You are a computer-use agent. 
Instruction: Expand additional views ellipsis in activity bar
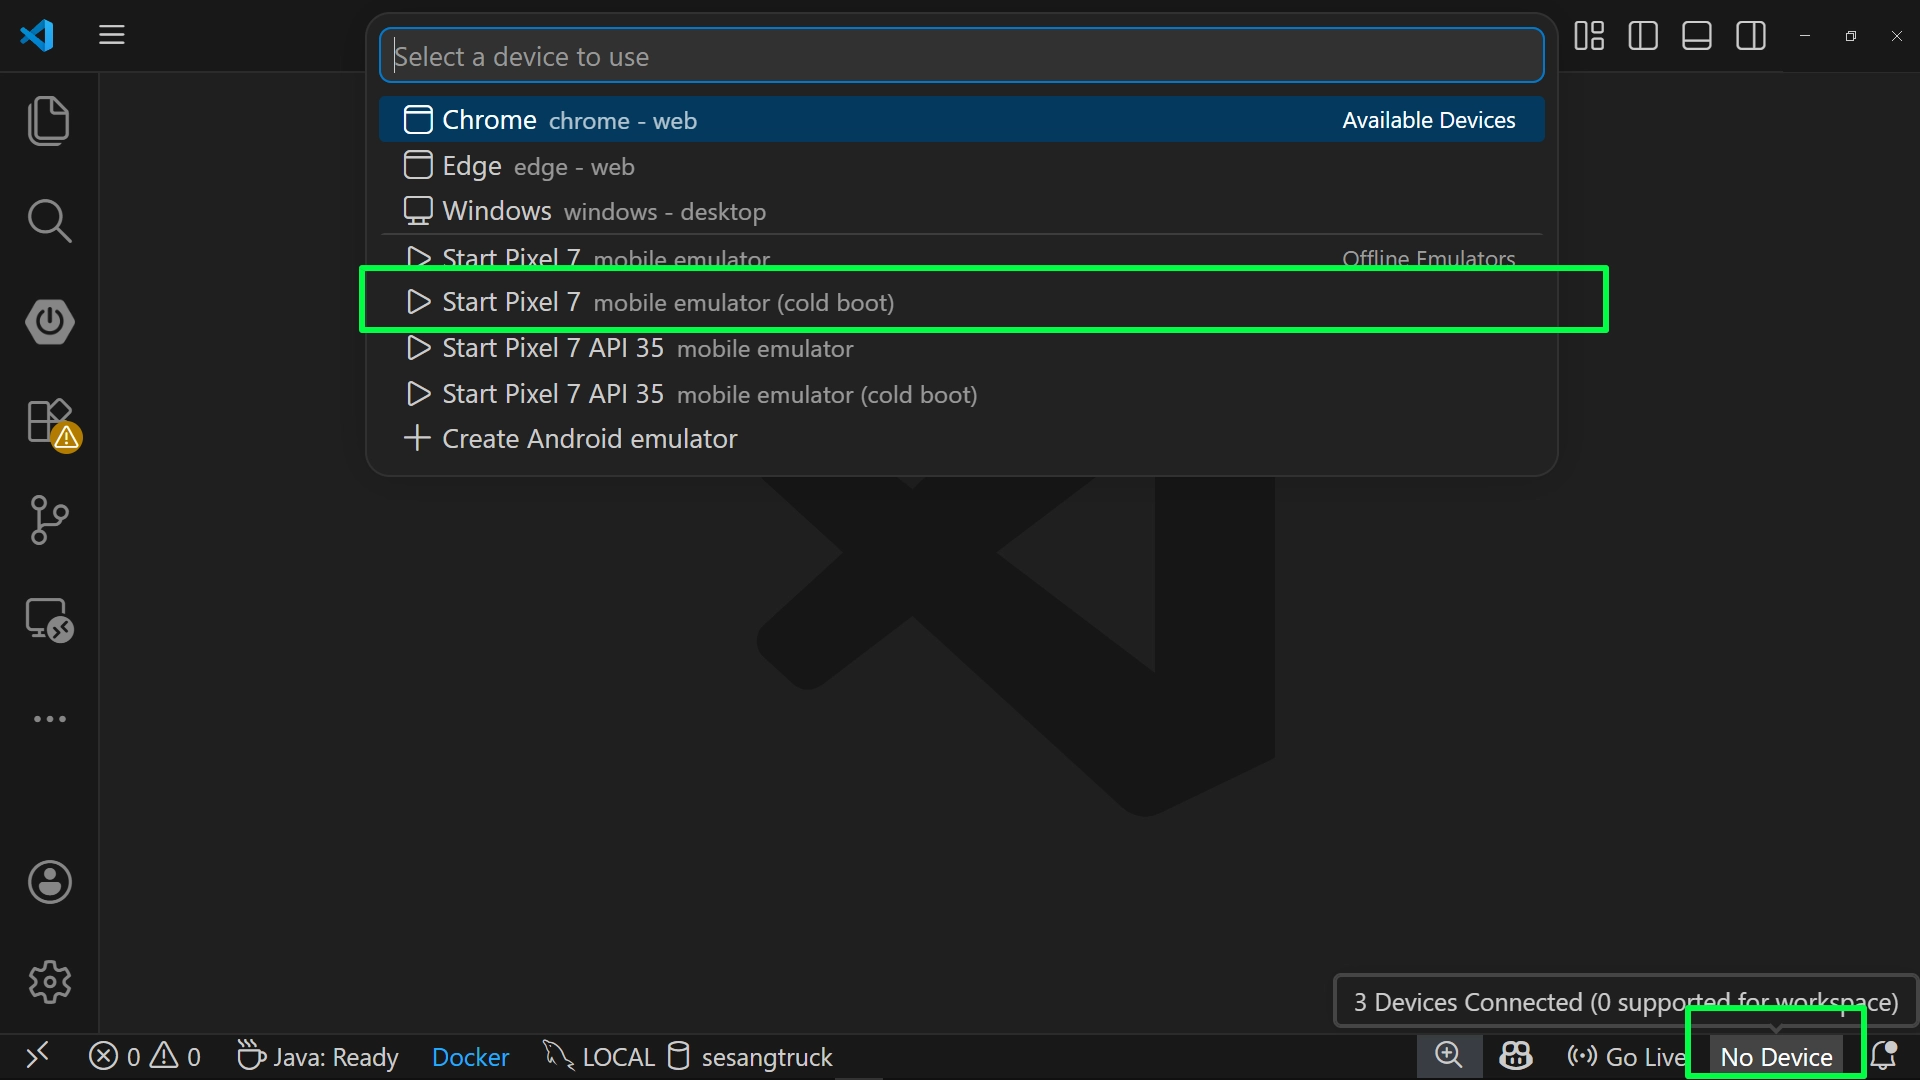[49, 719]
